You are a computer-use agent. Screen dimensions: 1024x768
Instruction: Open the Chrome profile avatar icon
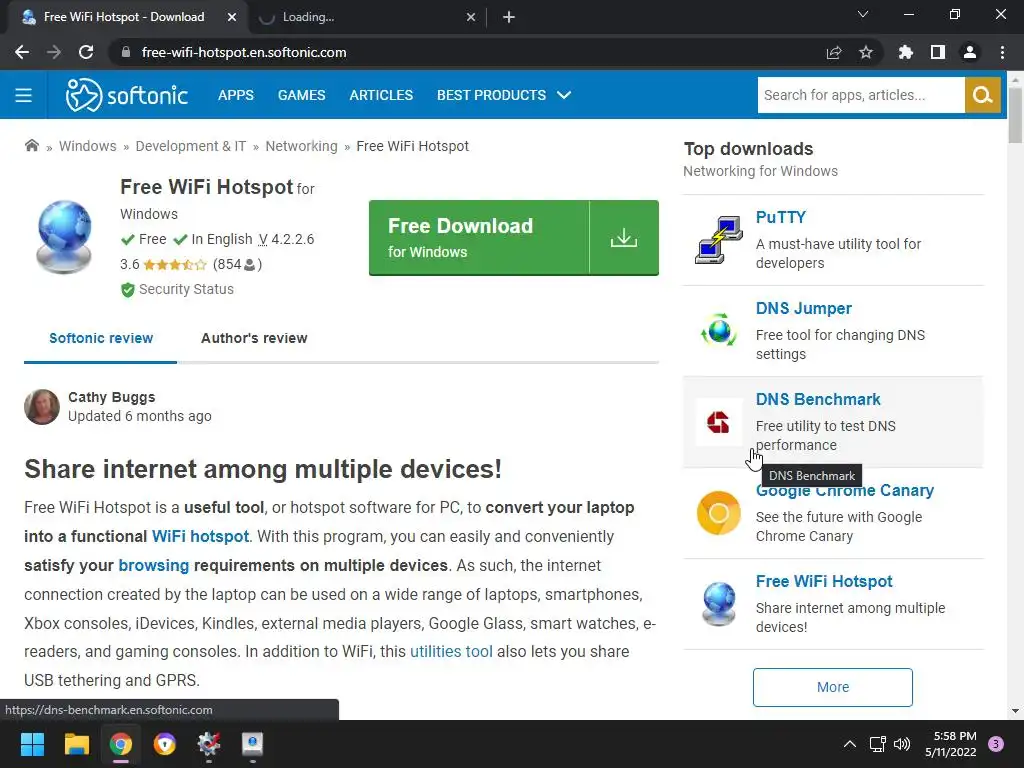(x=970, y=52)
